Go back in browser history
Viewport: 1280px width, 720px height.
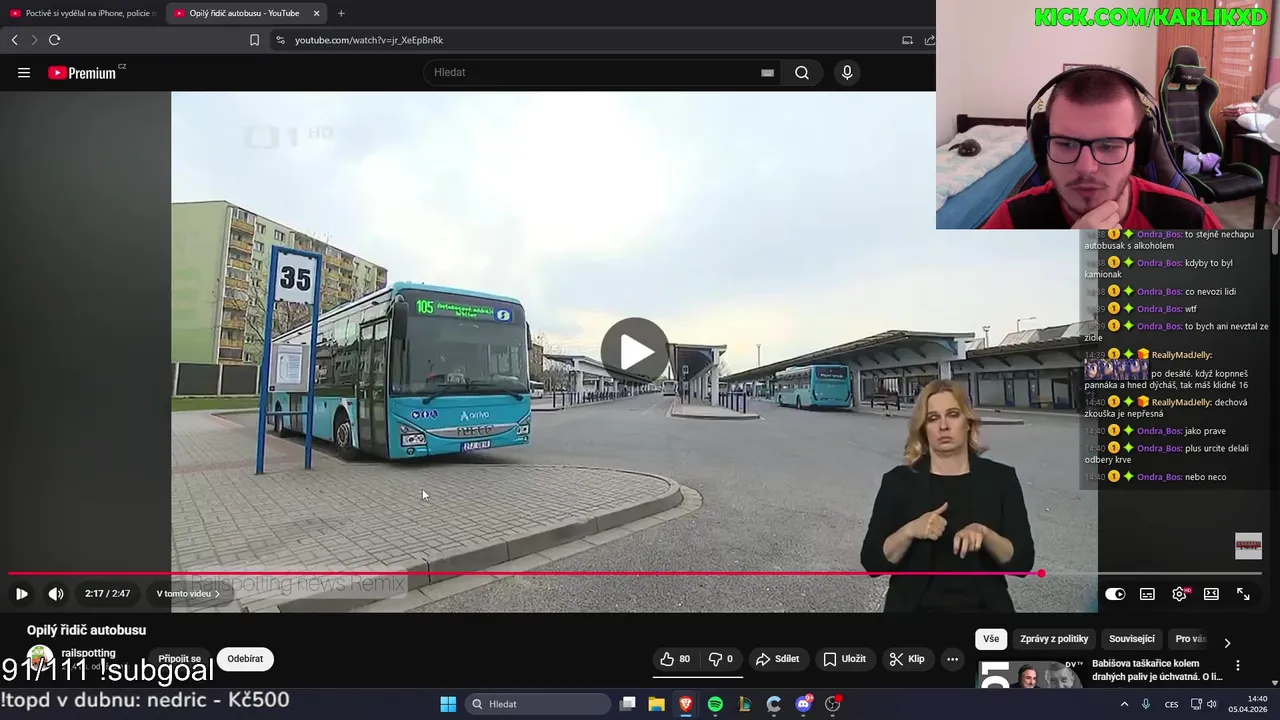click(14, 40)
